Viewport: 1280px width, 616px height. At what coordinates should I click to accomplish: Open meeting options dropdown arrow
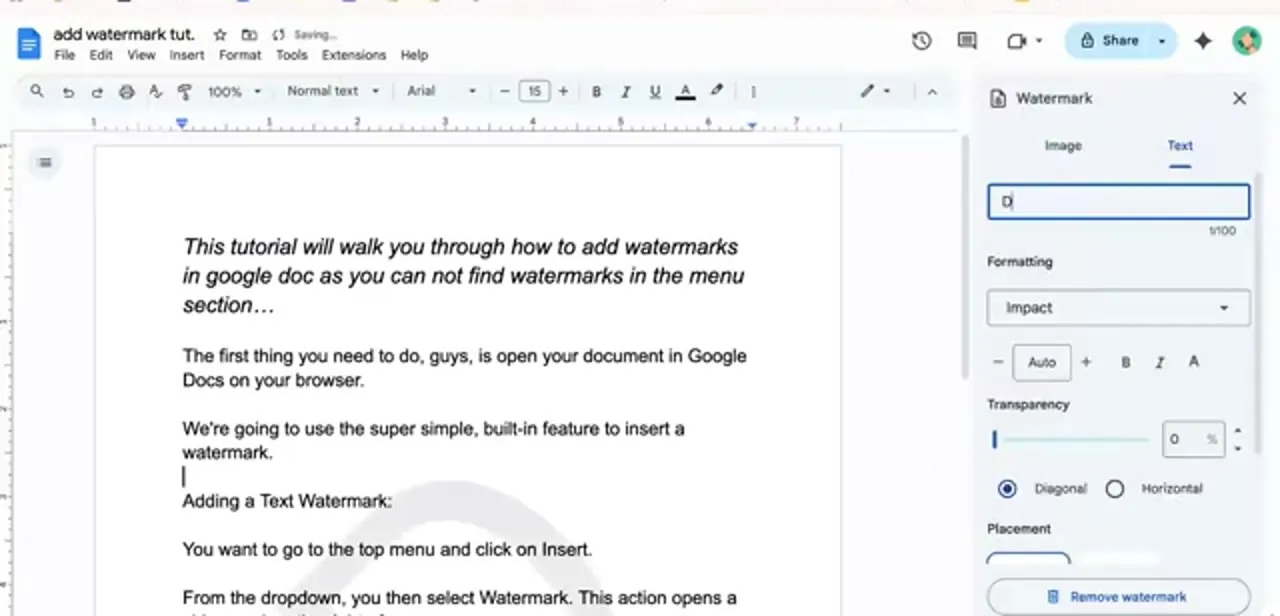[x=1039, y=41]
